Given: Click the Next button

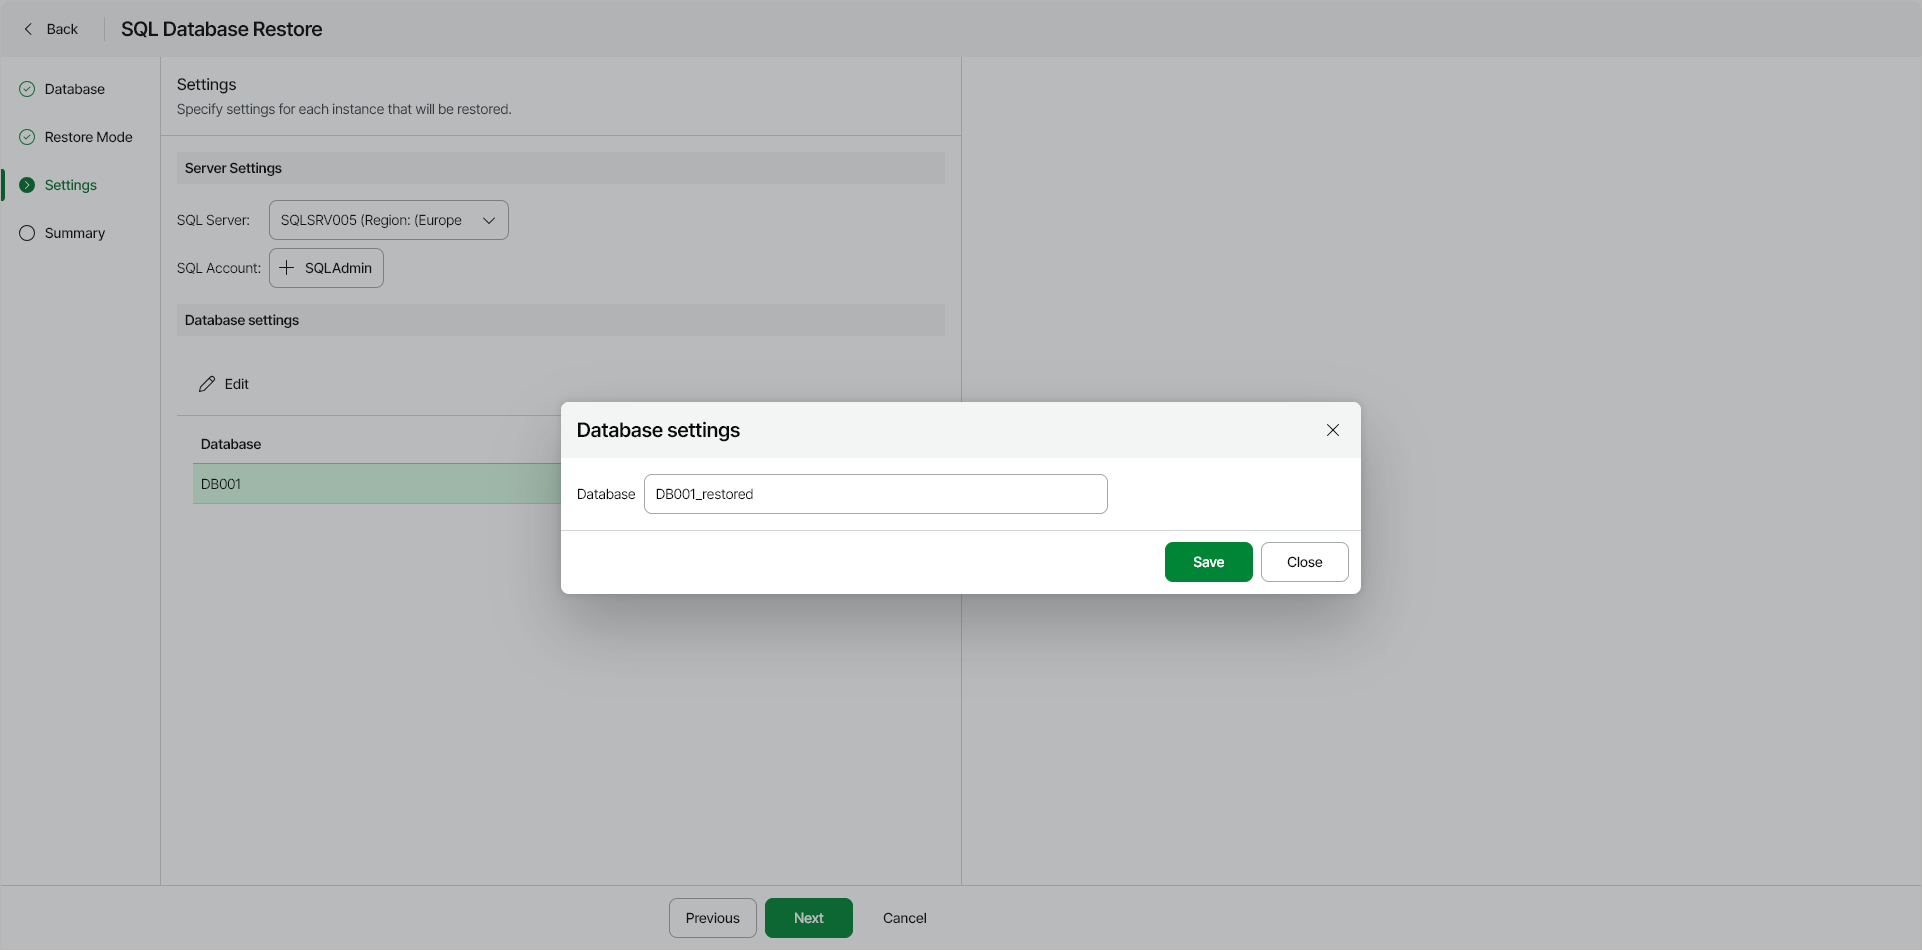Looking at the screenshot, I should tap(808, 917).
